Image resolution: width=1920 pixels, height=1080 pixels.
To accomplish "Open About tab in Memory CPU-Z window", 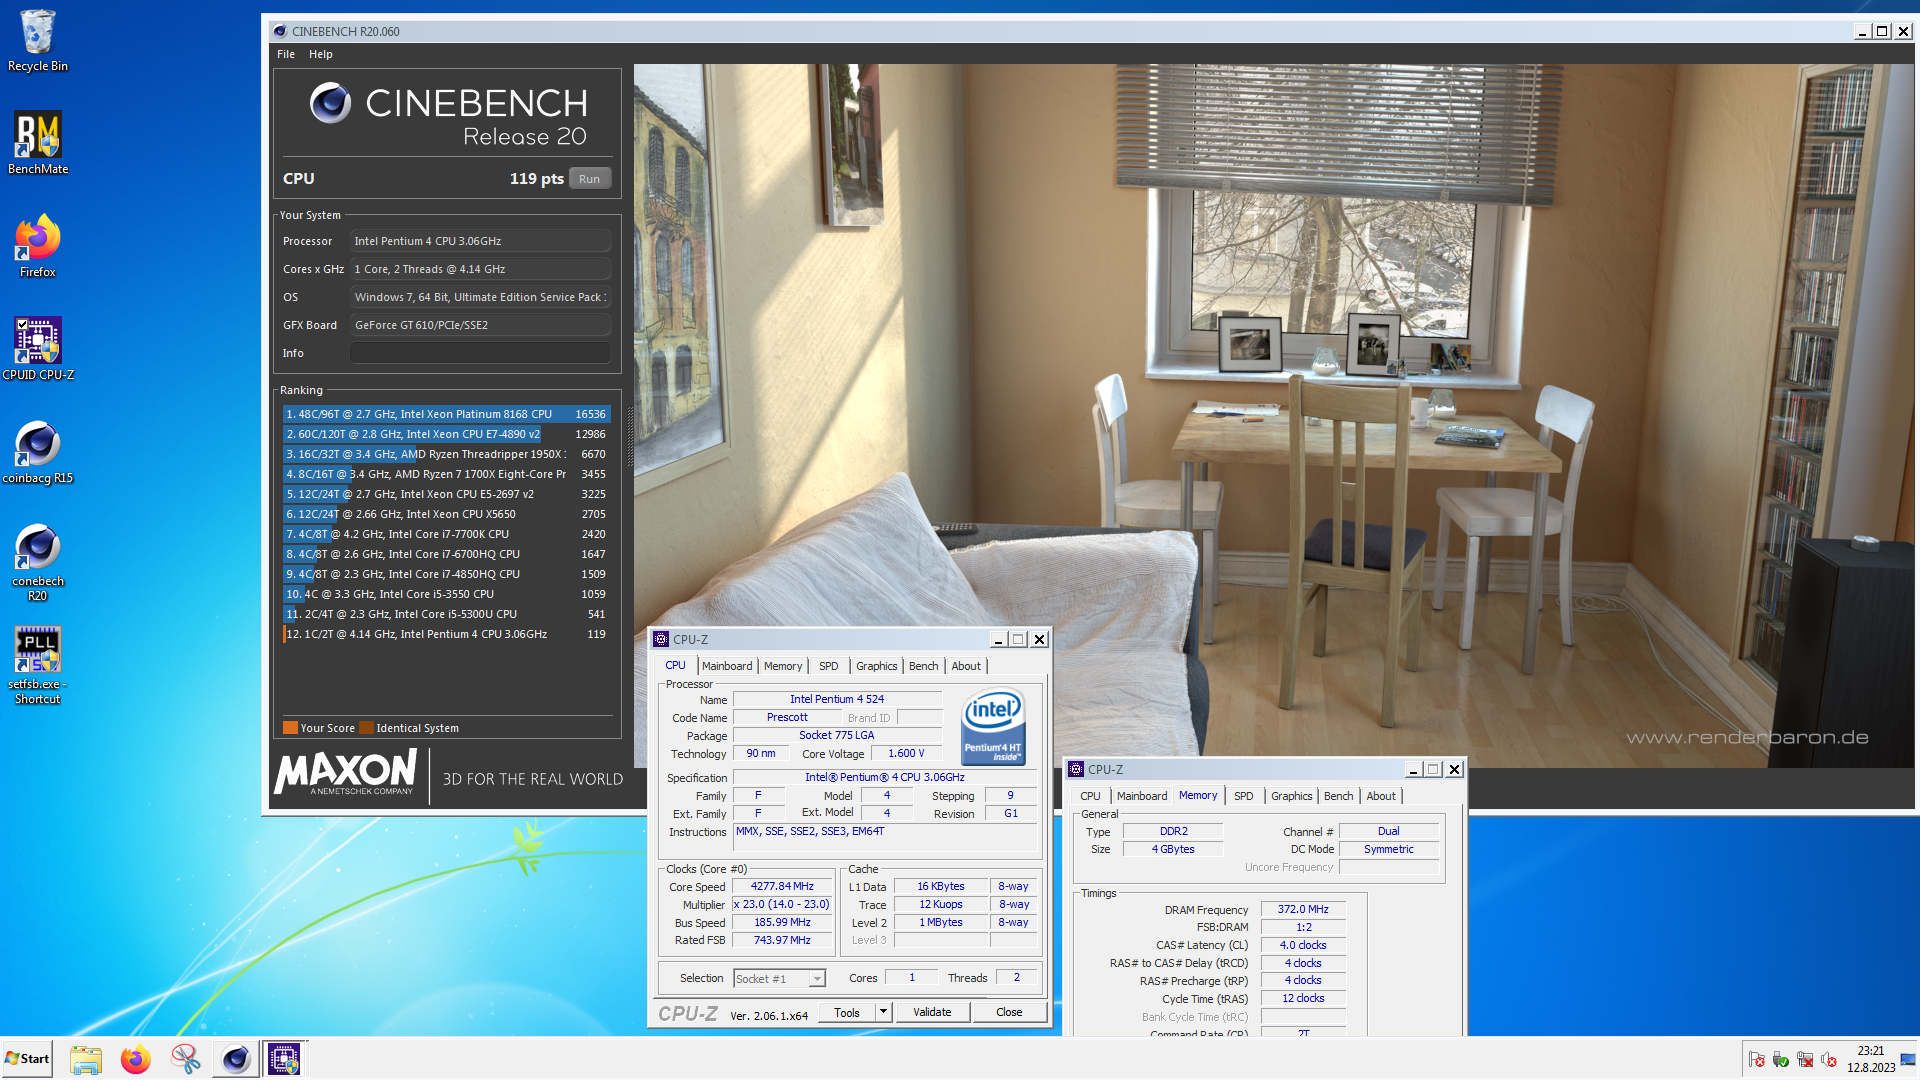I will point(1381,796).
